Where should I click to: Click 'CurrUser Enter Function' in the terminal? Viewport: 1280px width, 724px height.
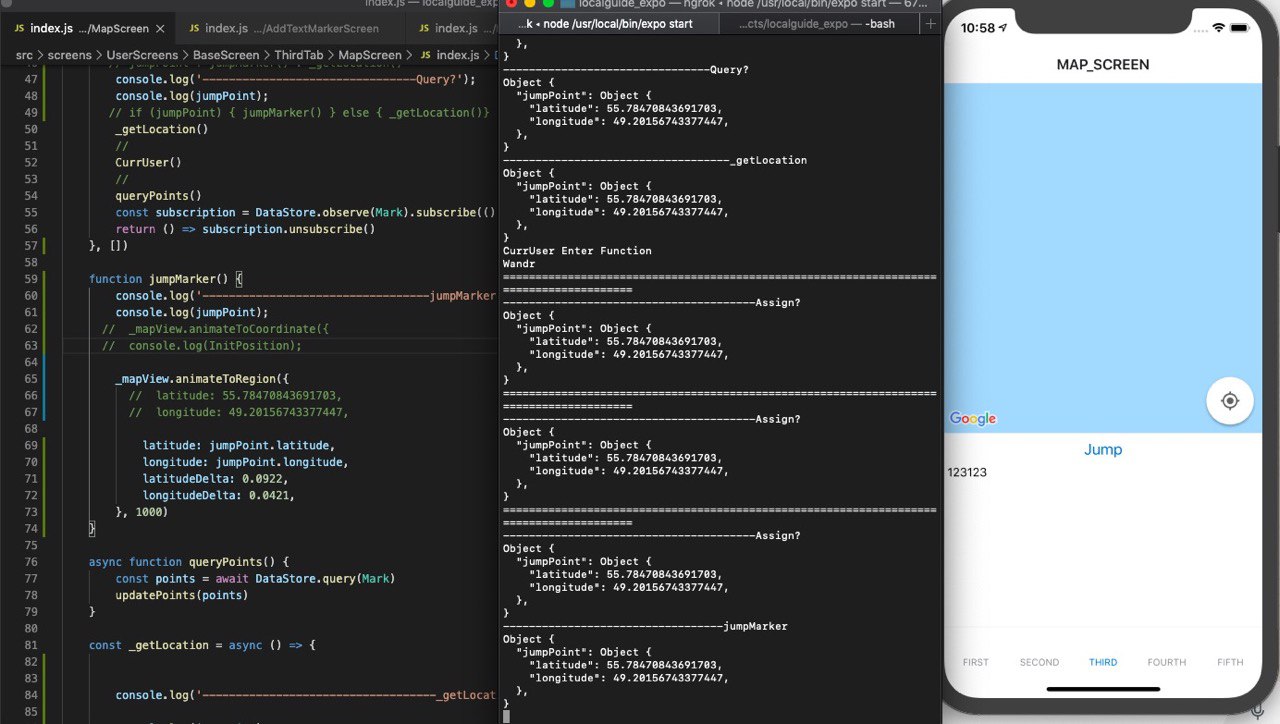(x=577, y=251)
